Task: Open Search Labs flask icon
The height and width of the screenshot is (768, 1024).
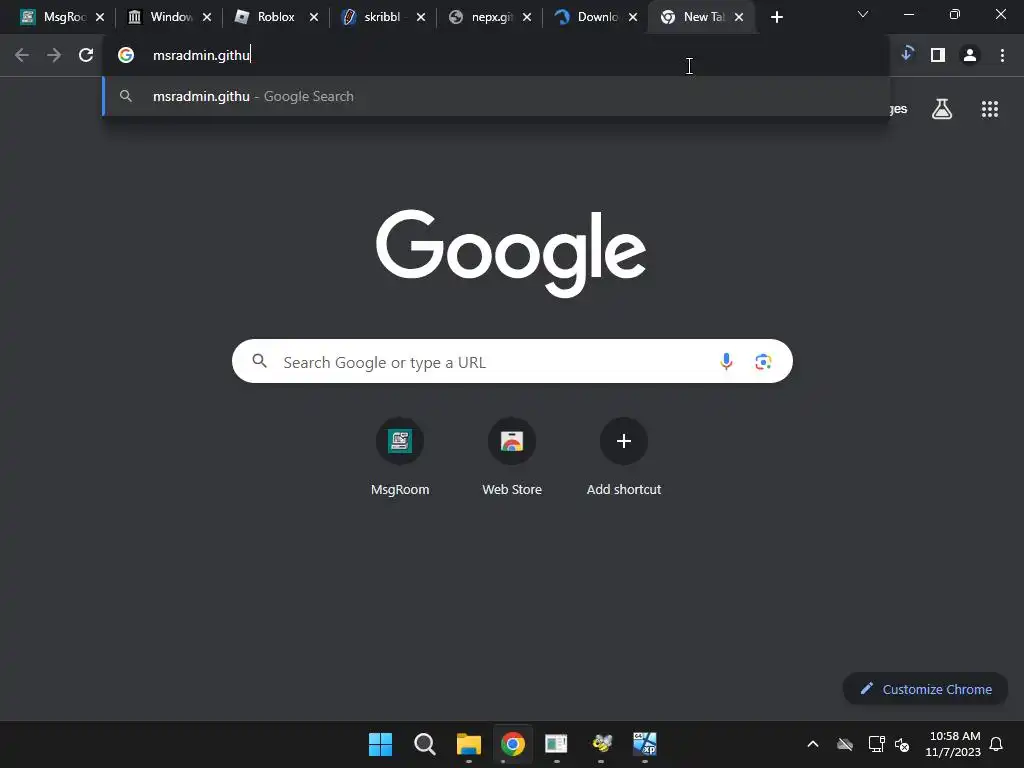Action: 941,109
